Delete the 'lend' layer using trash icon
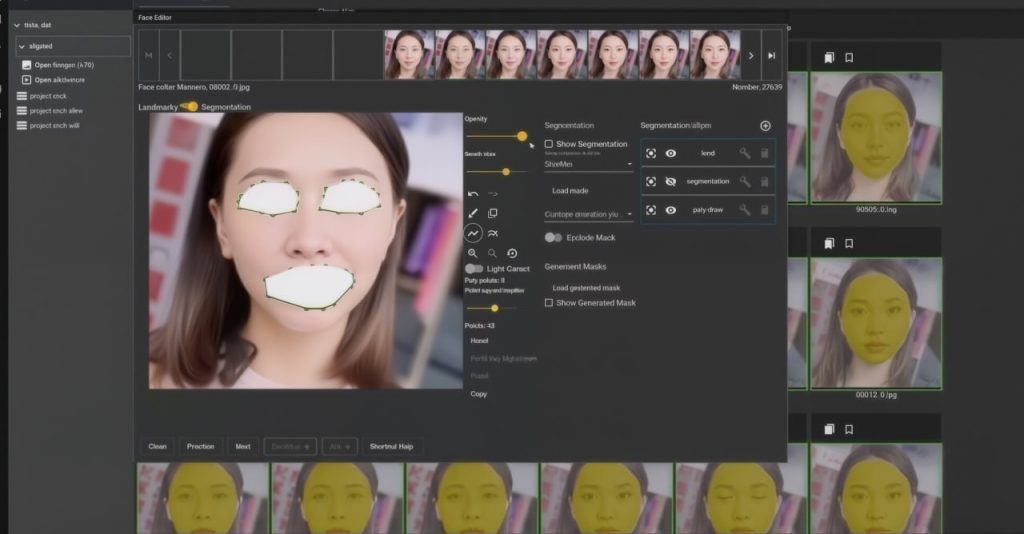 pos(764,153)
